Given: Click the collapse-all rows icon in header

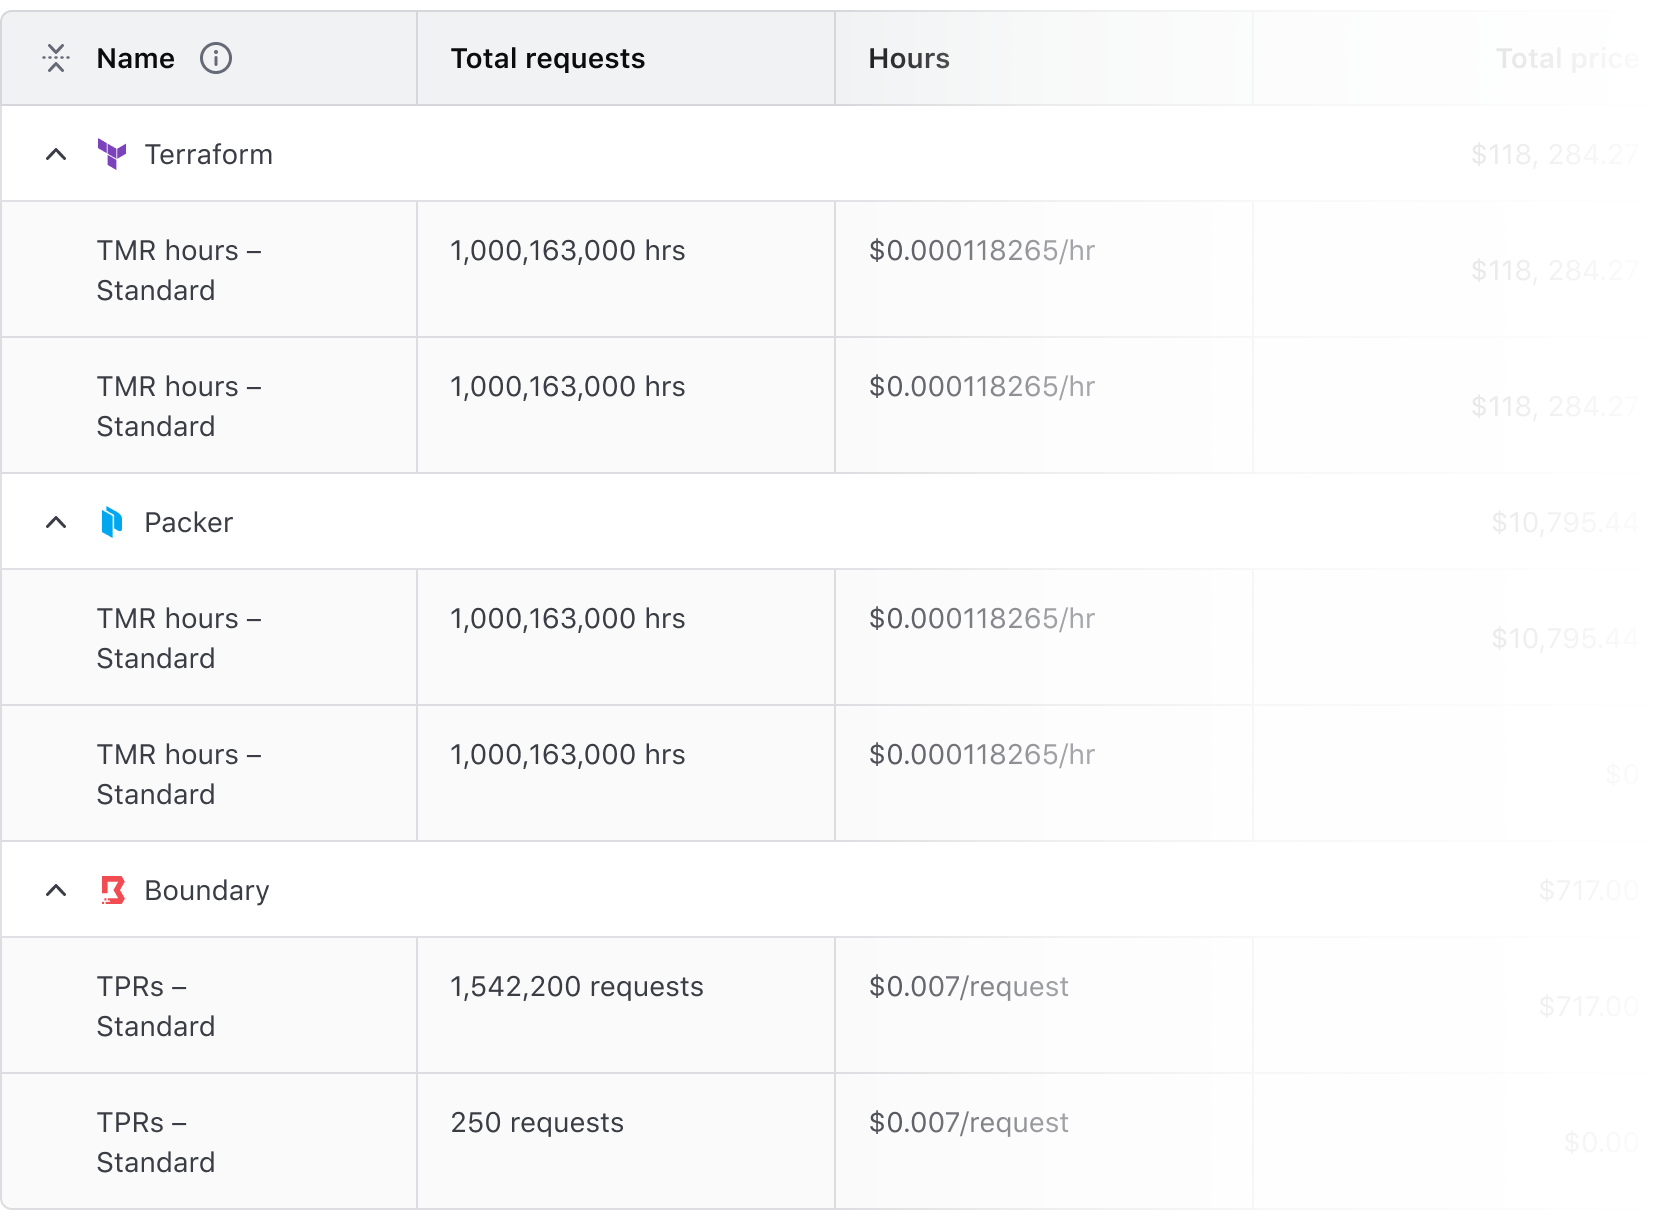Looking at the screenshot, I should click(x=56, y=59).
